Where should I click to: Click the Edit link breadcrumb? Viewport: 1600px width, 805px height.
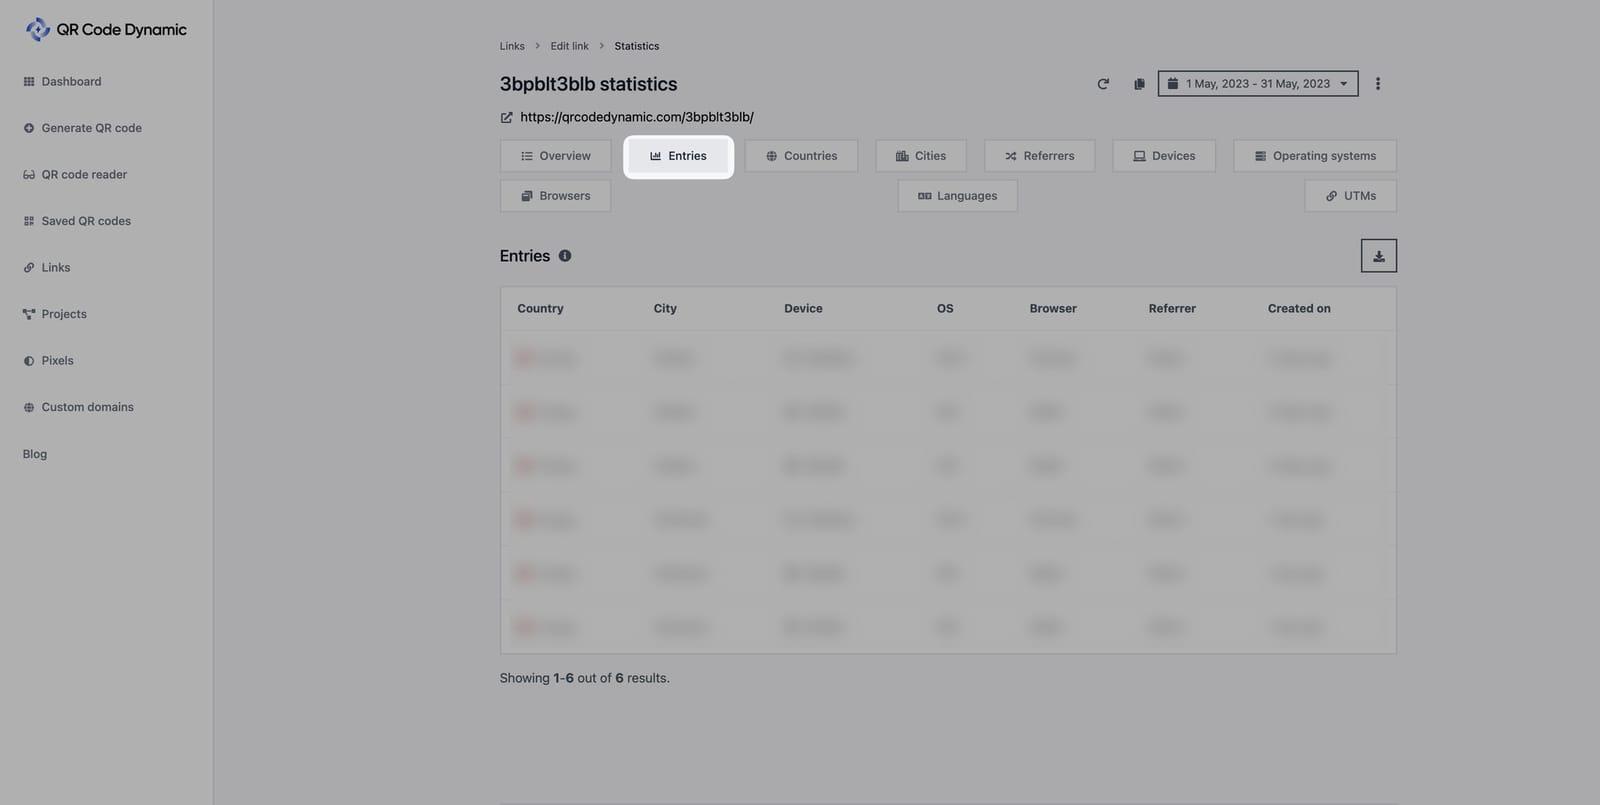[x=570, y=46]
